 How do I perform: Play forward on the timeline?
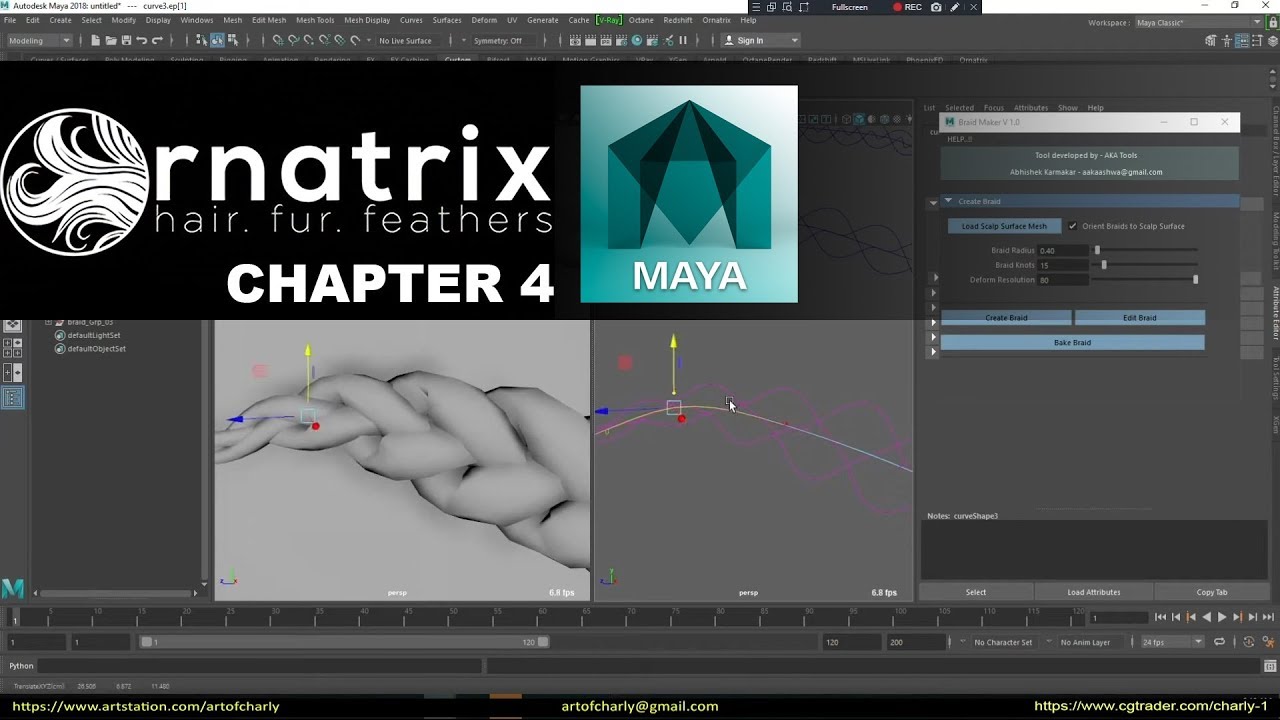(1221, 617)
